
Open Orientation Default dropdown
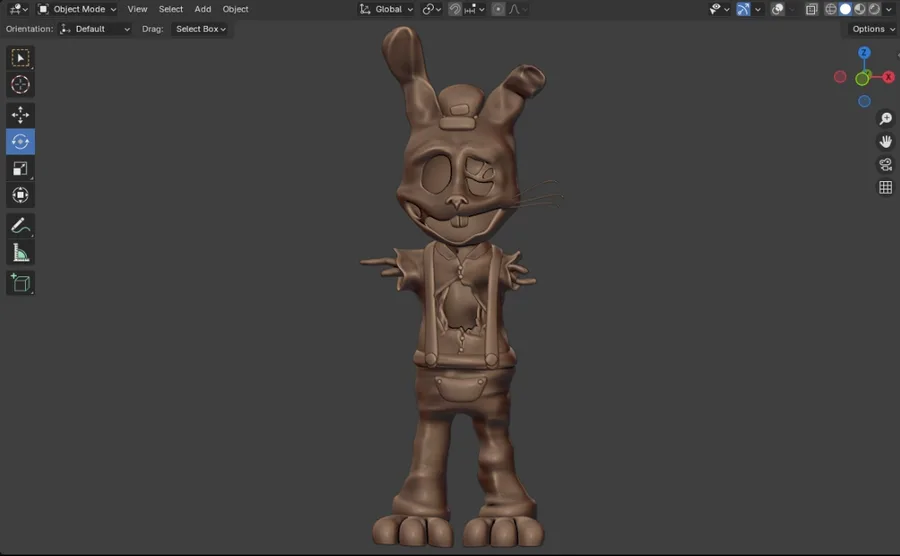pos(95,29)
